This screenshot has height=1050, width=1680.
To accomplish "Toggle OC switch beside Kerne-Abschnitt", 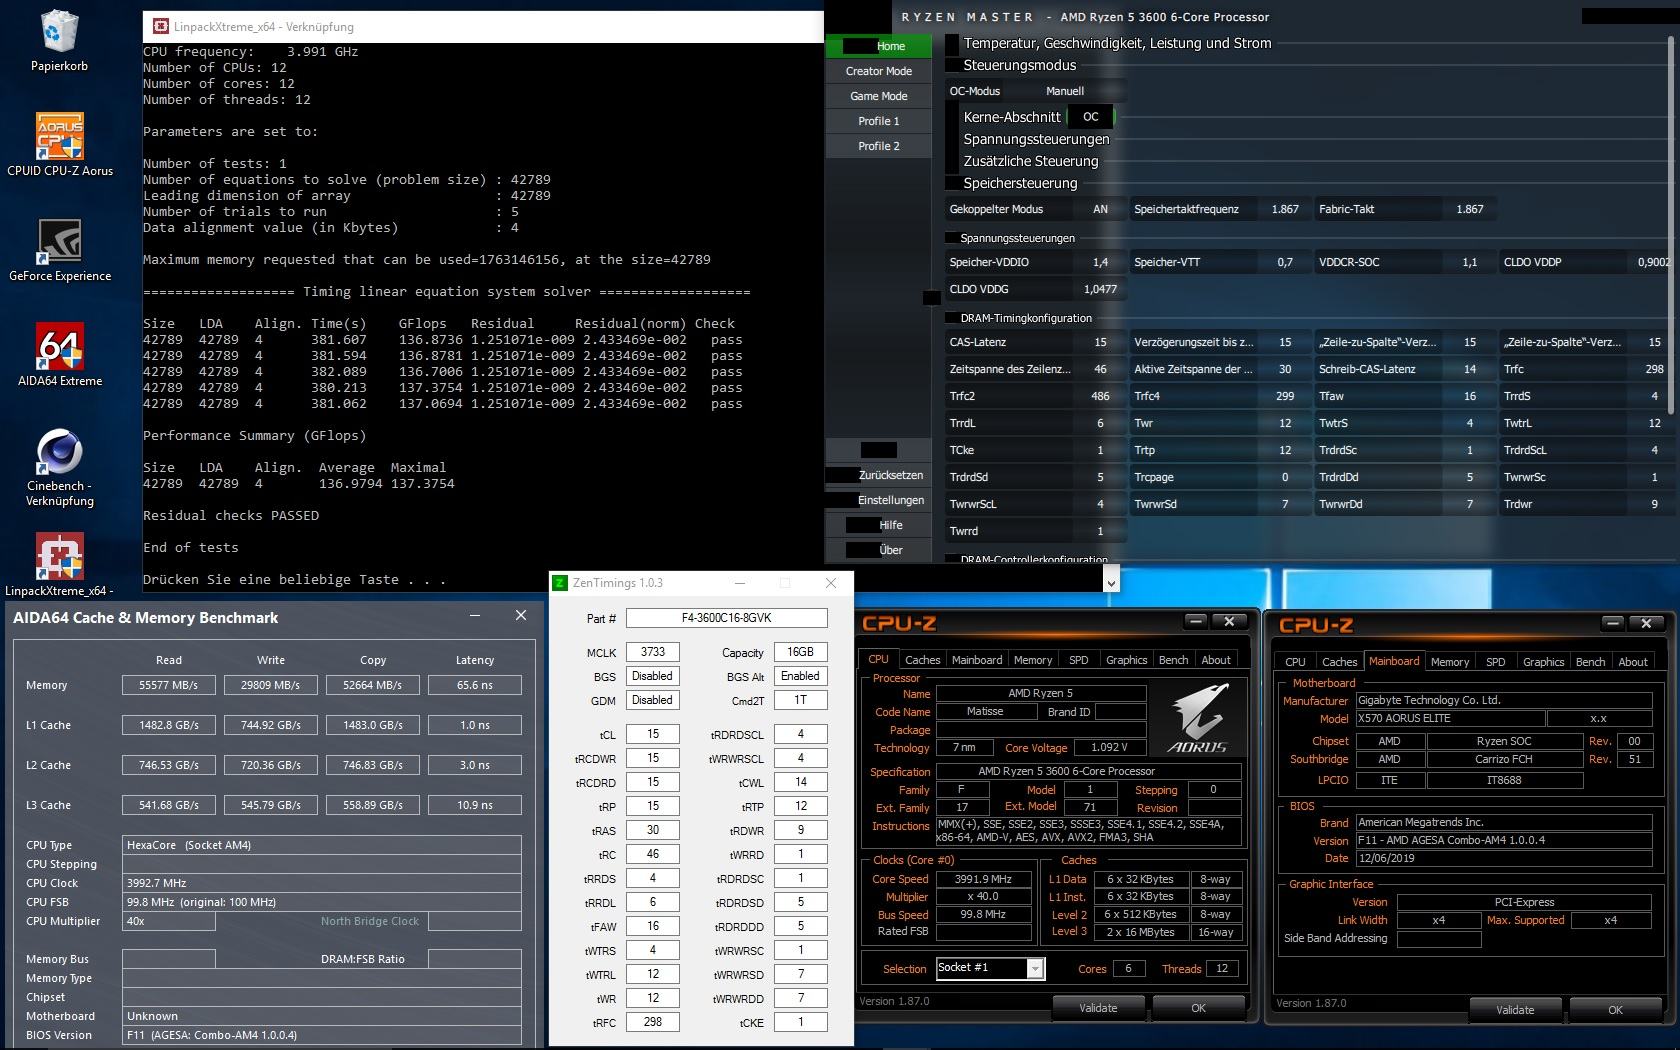I will pyautogui.click(x=1091, y=117).
